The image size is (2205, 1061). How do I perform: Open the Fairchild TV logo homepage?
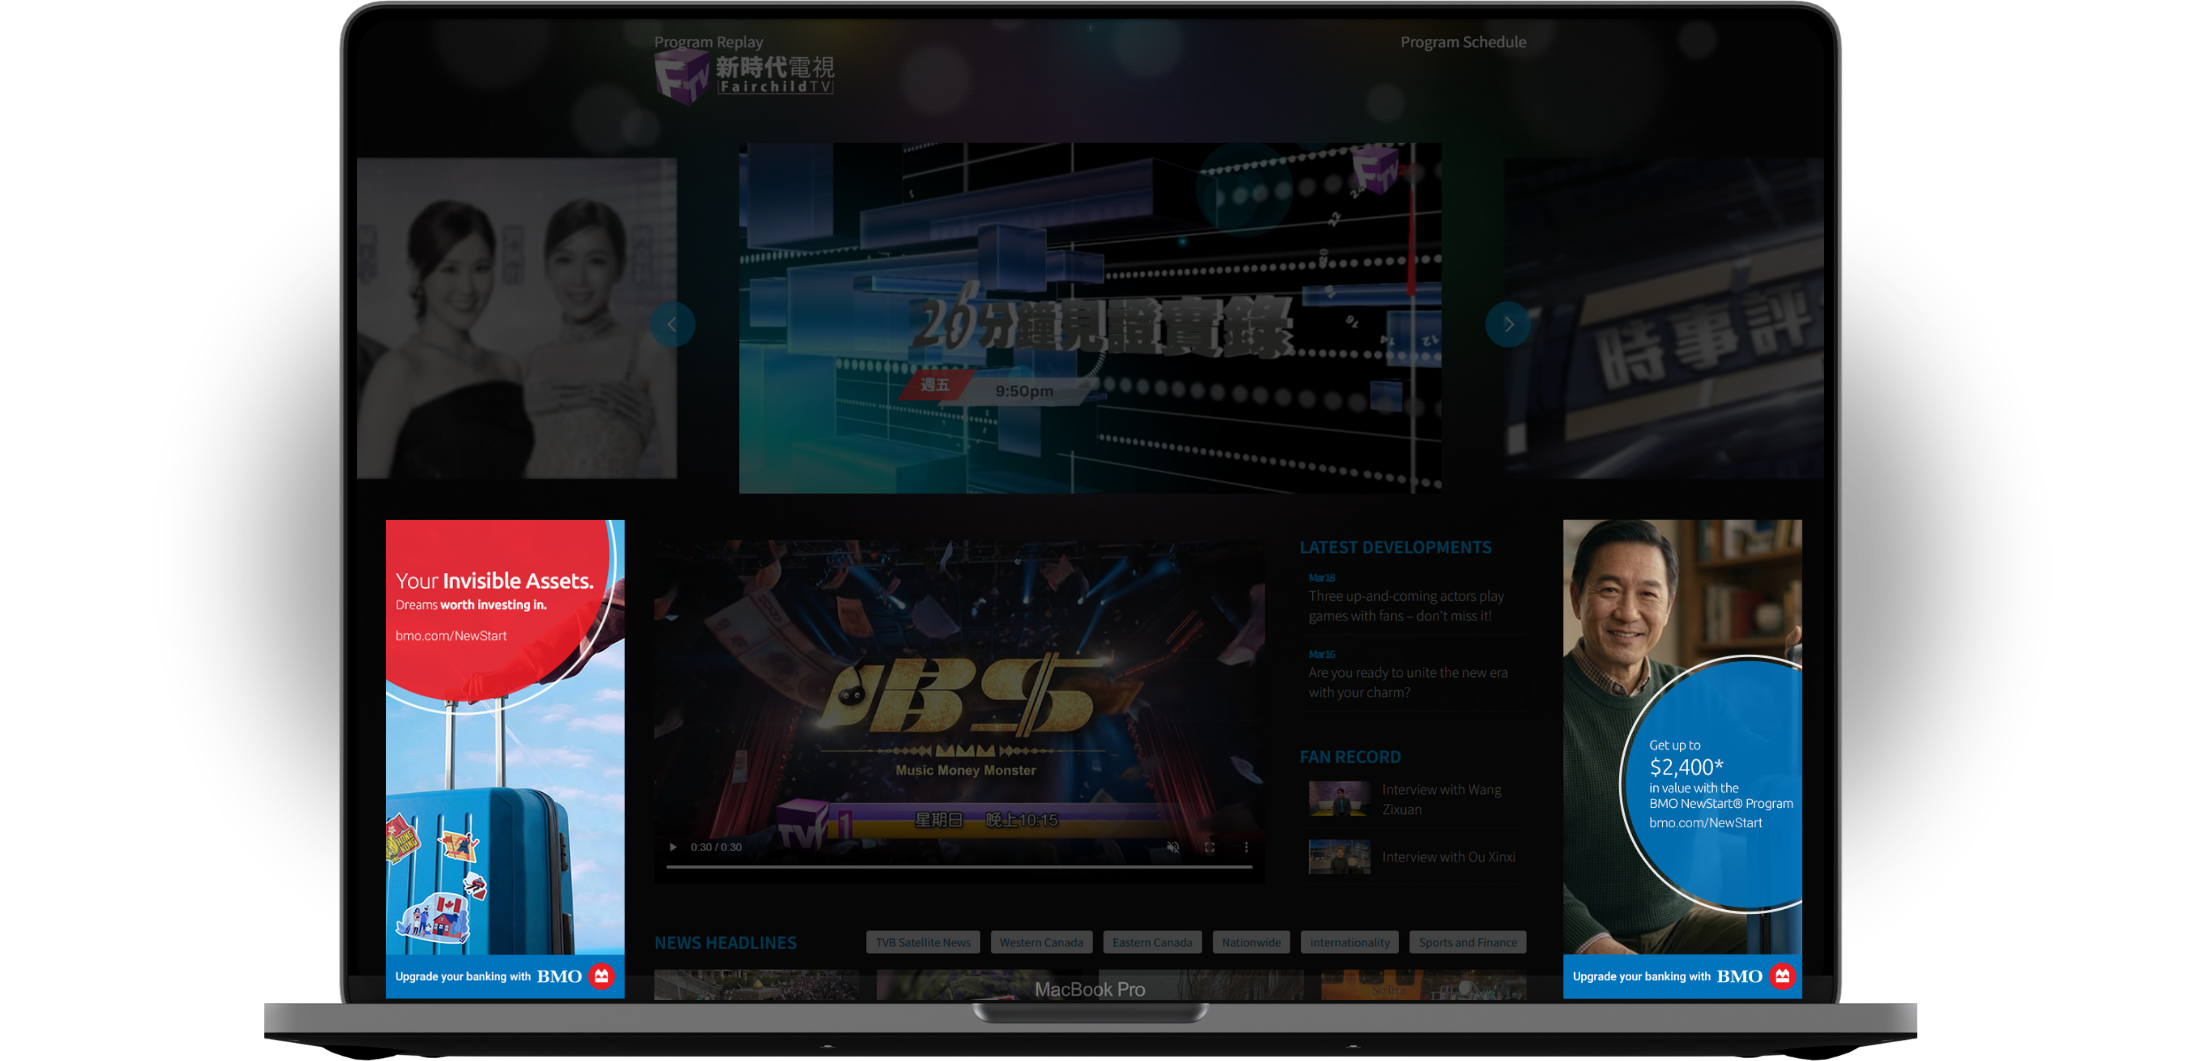(x=745, y=77)
